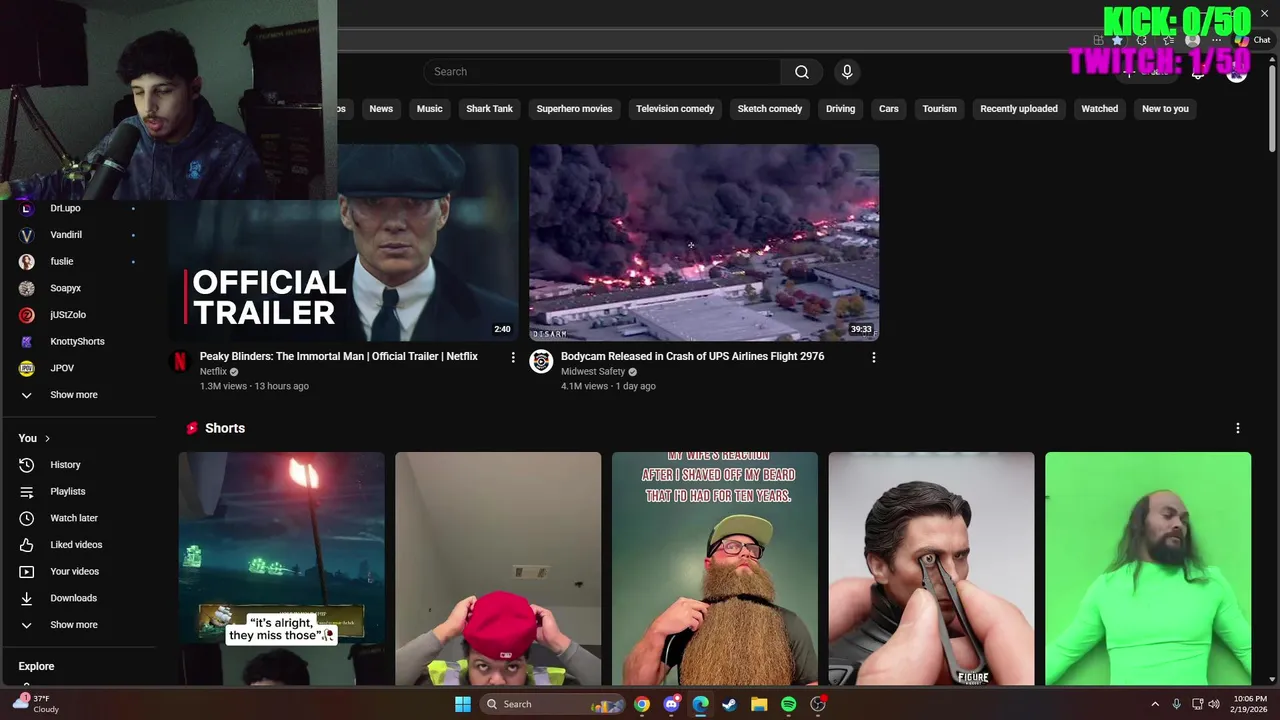1280x720 pixels.
Task: Open File Explorer from the taskbar
Action: (759, 704)
